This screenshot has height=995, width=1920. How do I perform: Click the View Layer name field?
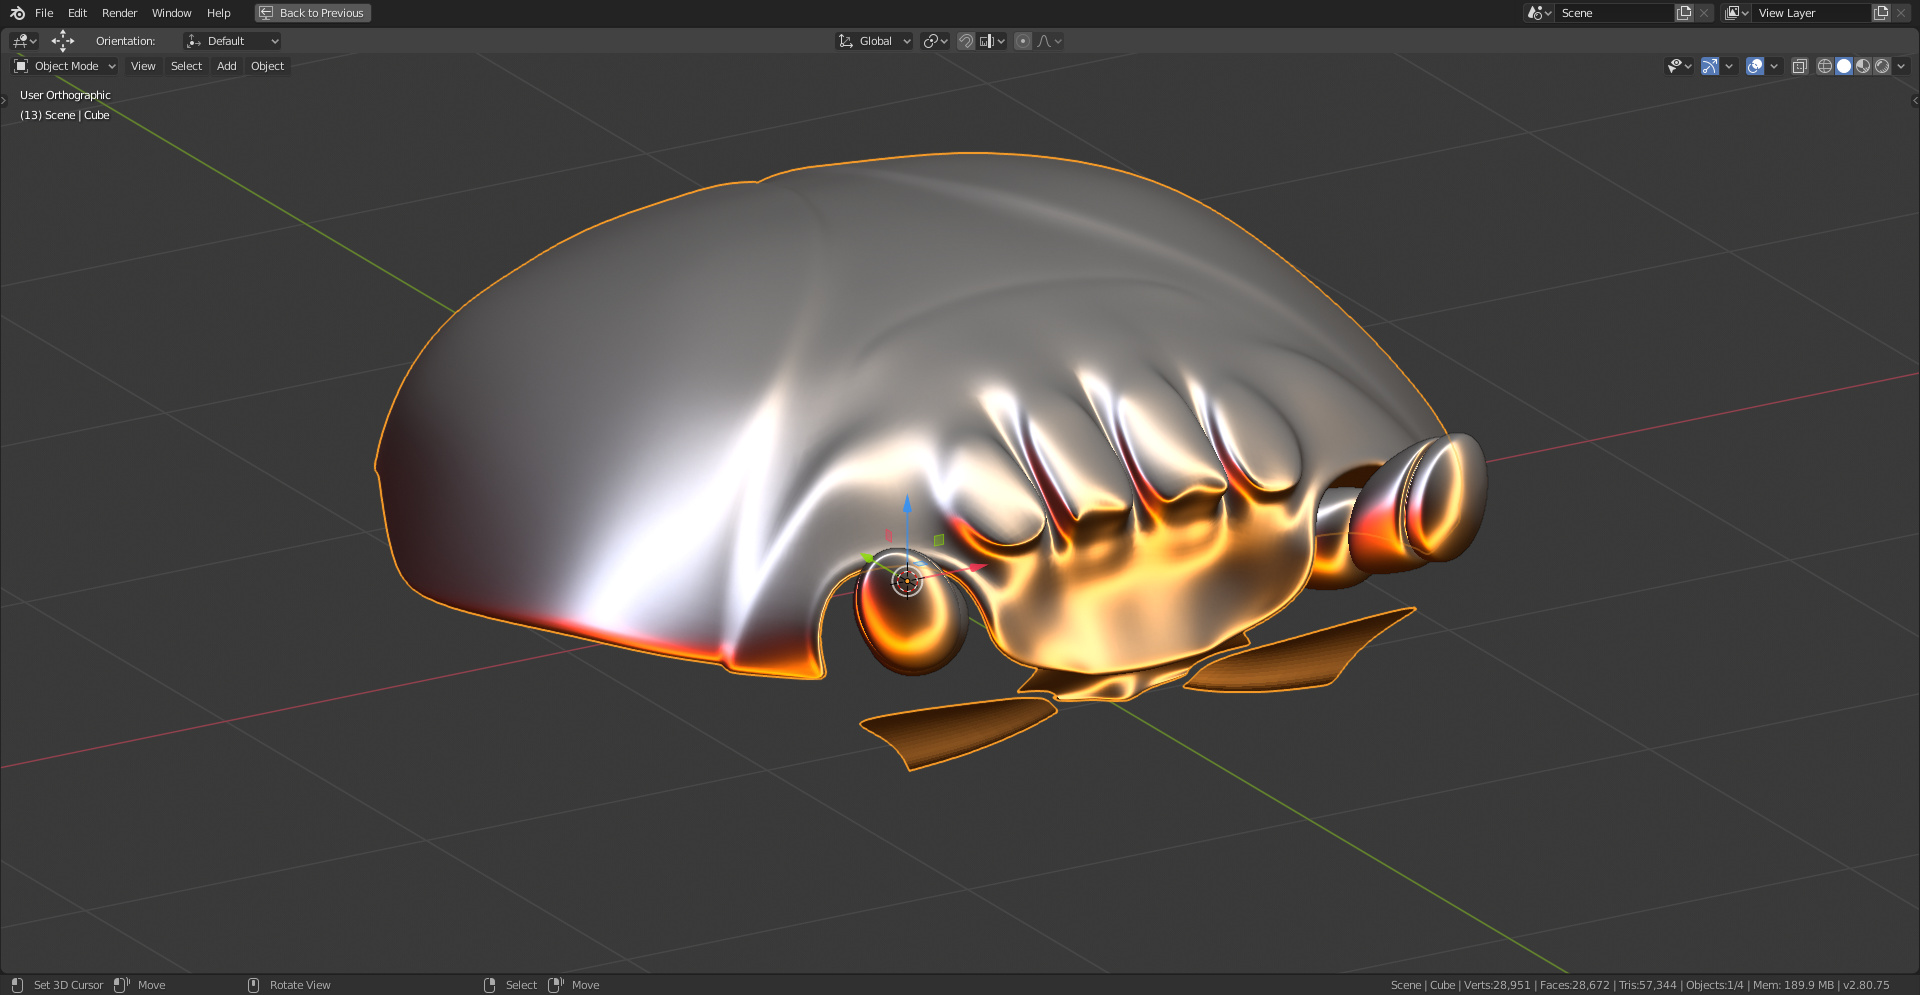tap(1811, 13)
